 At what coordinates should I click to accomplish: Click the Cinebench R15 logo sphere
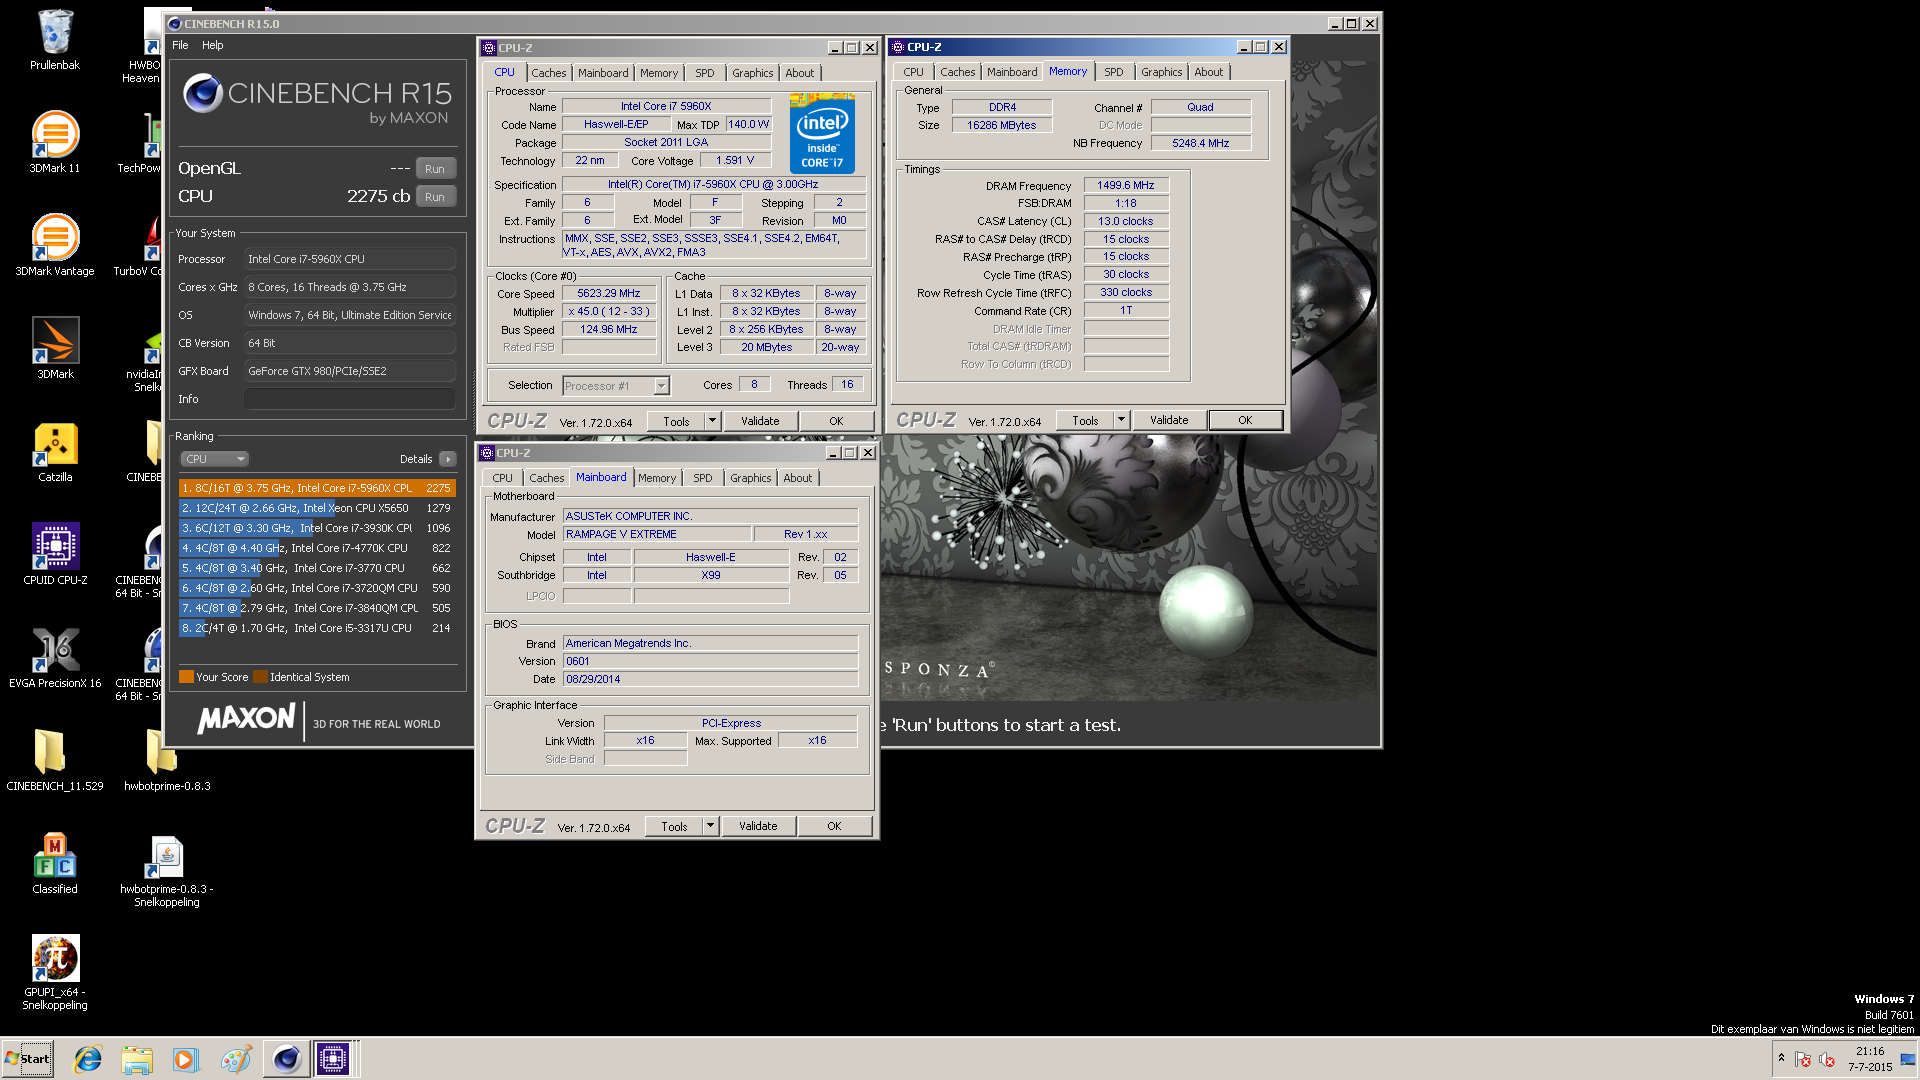click(x=203, y=93)
